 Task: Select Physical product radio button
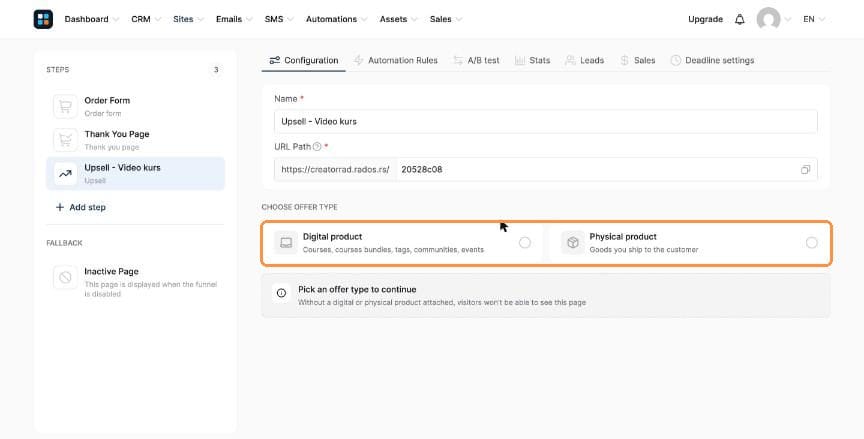(x=811, y=242)
